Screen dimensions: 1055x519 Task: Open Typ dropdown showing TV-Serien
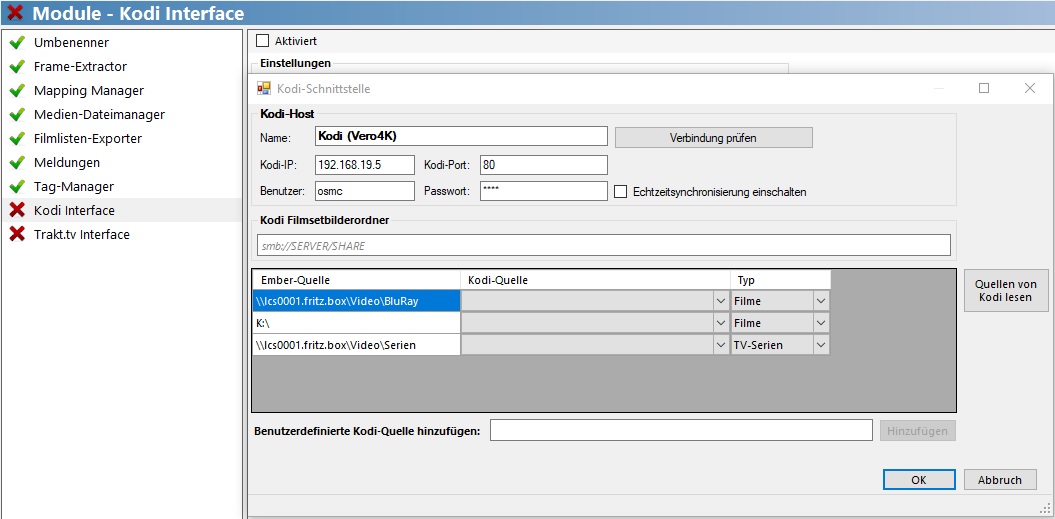click(821, 345)
